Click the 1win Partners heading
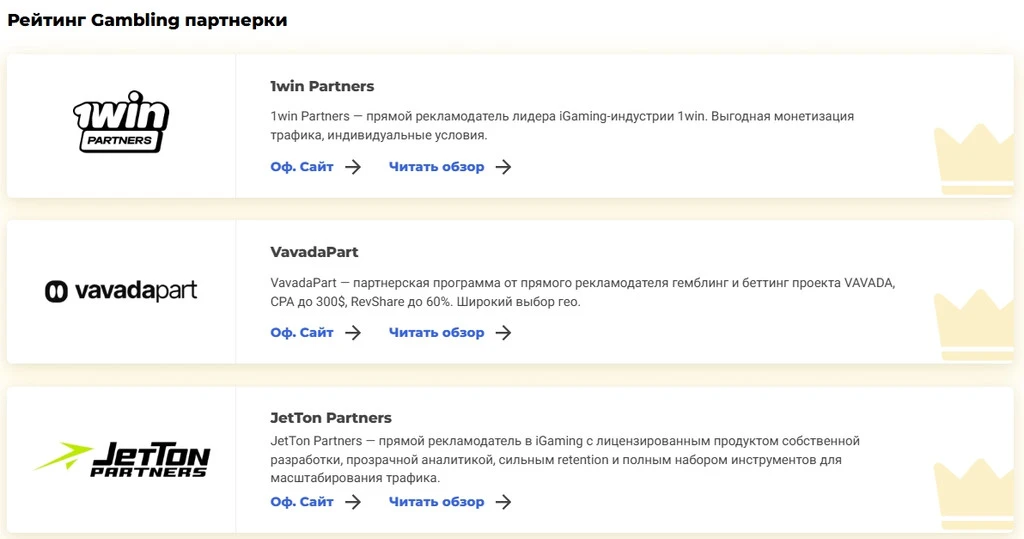Screen dimensions: 1024x539 point(322,86)
